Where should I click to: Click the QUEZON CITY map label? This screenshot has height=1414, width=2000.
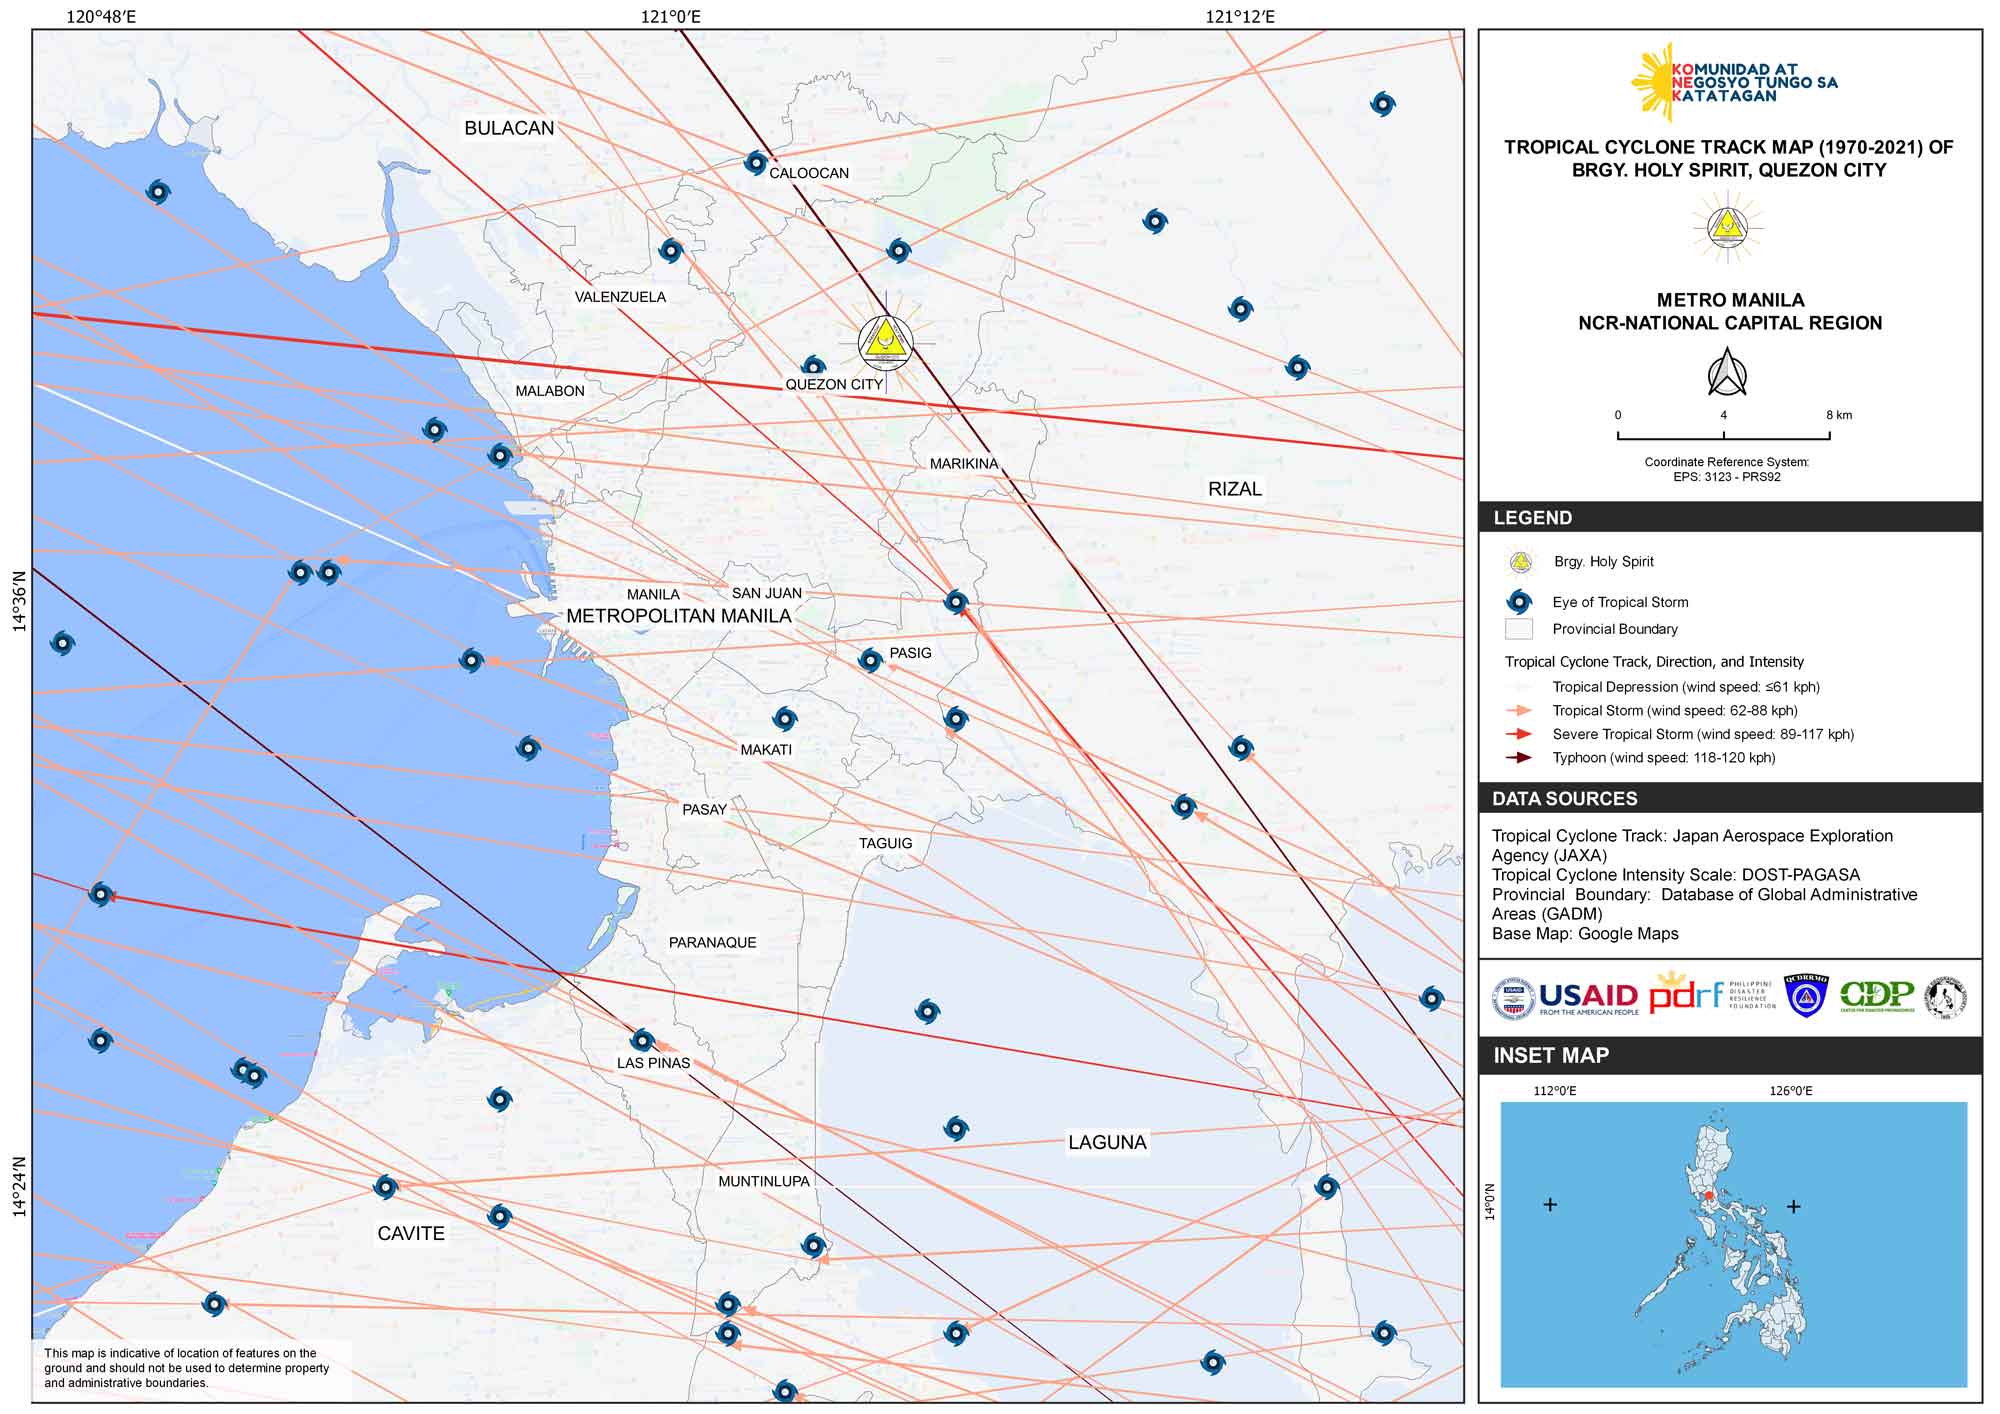tap(834, 384)
